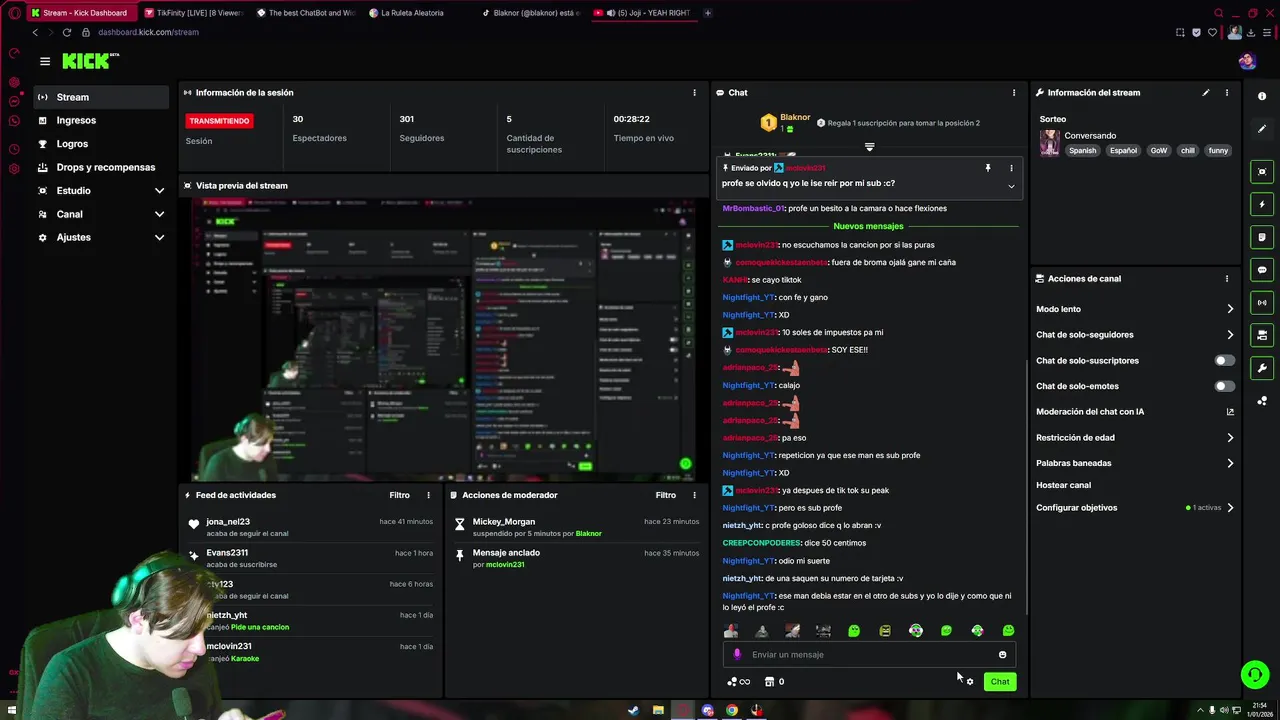Viewport: 1280px width, 720px height.
Task: Open Chat panel three-dots menu
Action: pos(1014,92)
